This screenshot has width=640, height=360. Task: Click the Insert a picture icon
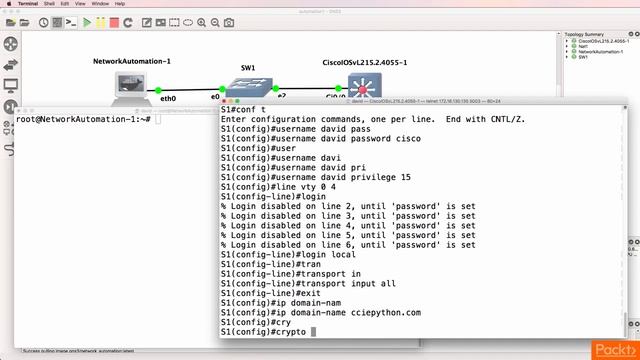[x=160, y=23]
